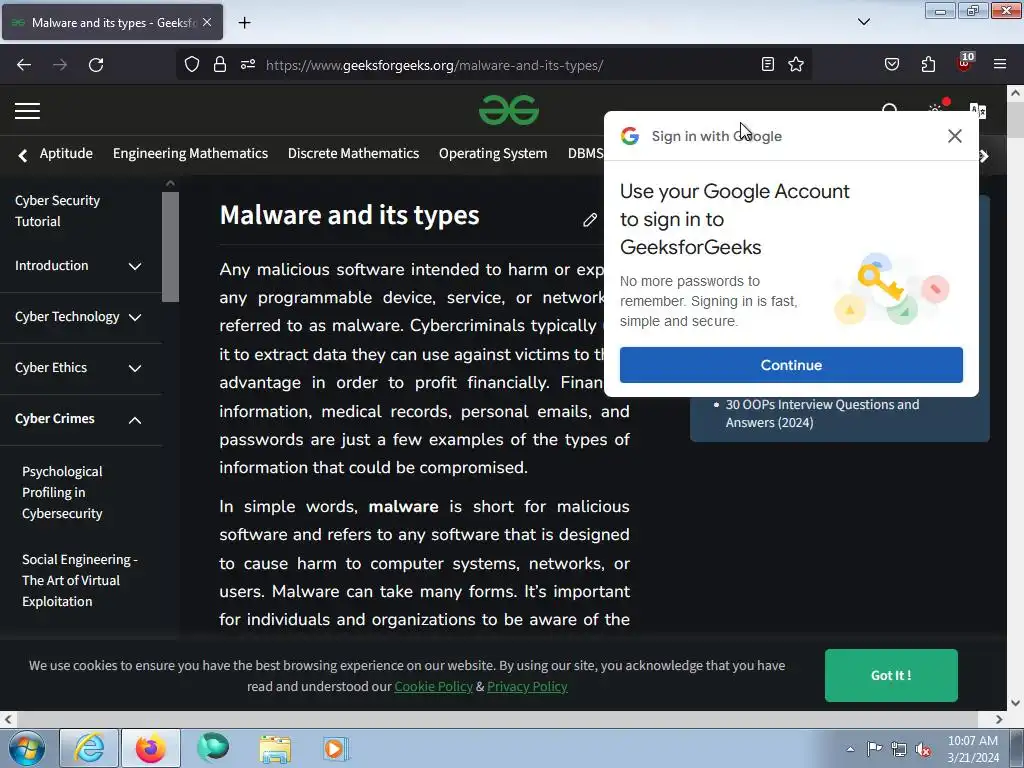Open Psychological Profiling in Cybersecurity article
1024x768 pixels.
pos(62,492)
